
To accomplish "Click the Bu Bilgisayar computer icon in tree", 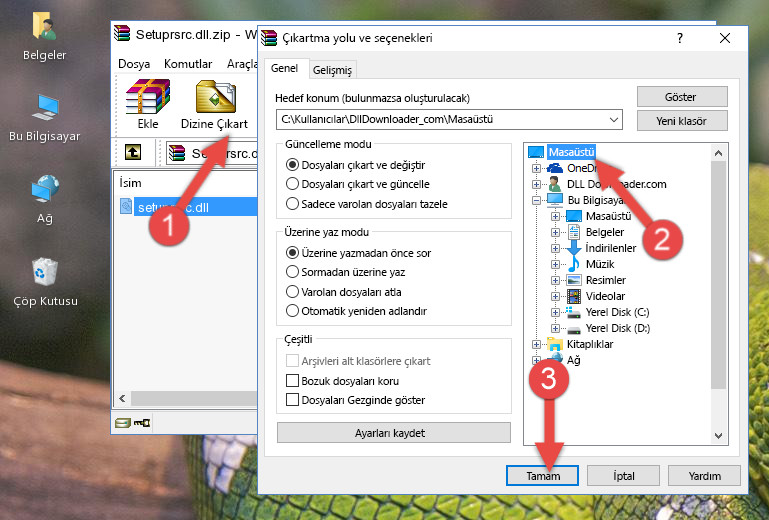I will pyautogui.click(x=555, y=200).
